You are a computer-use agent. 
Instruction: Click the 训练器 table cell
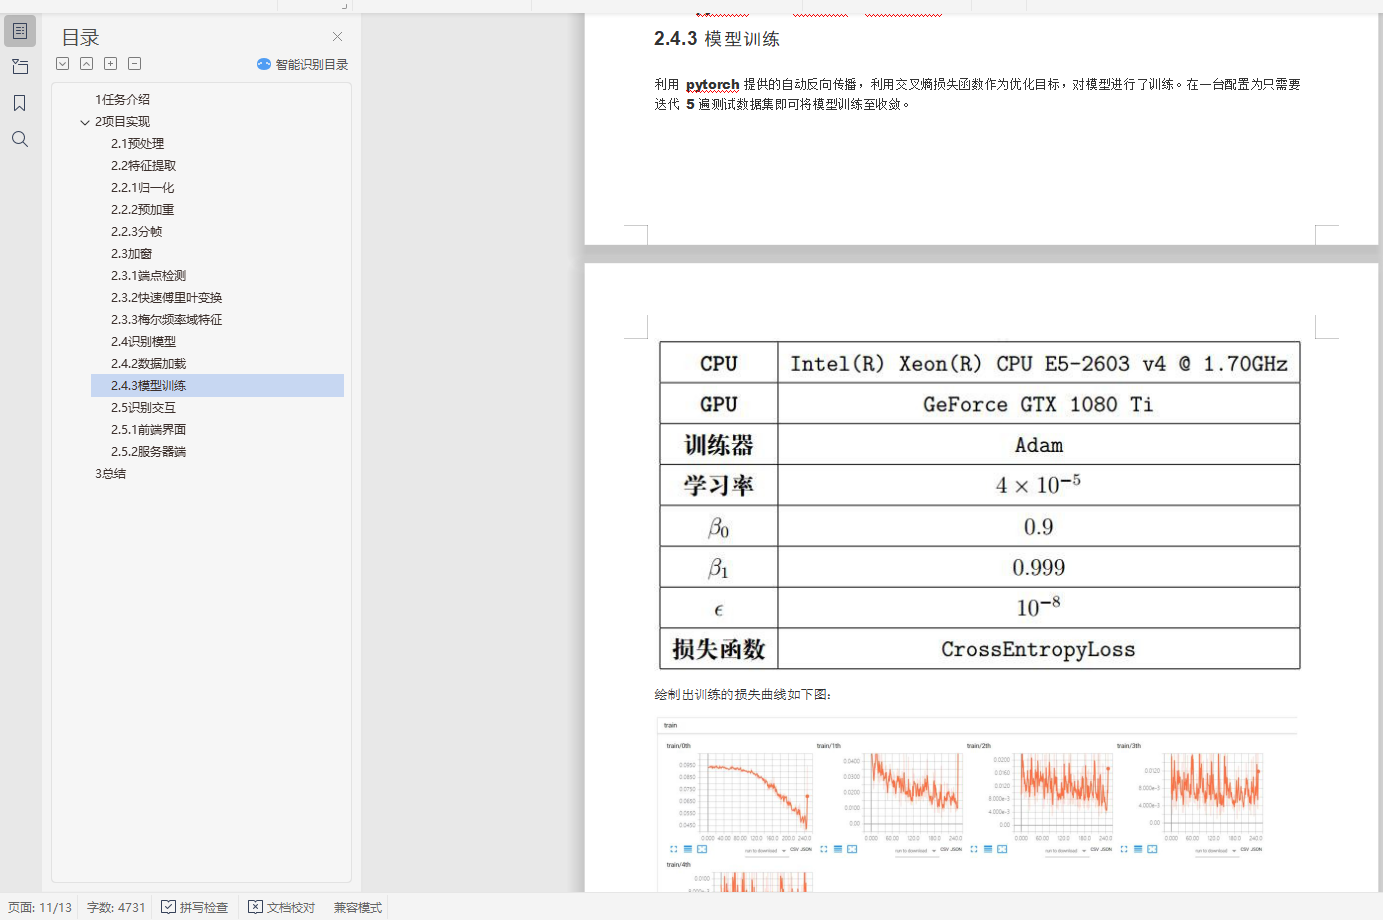point(719,445)
